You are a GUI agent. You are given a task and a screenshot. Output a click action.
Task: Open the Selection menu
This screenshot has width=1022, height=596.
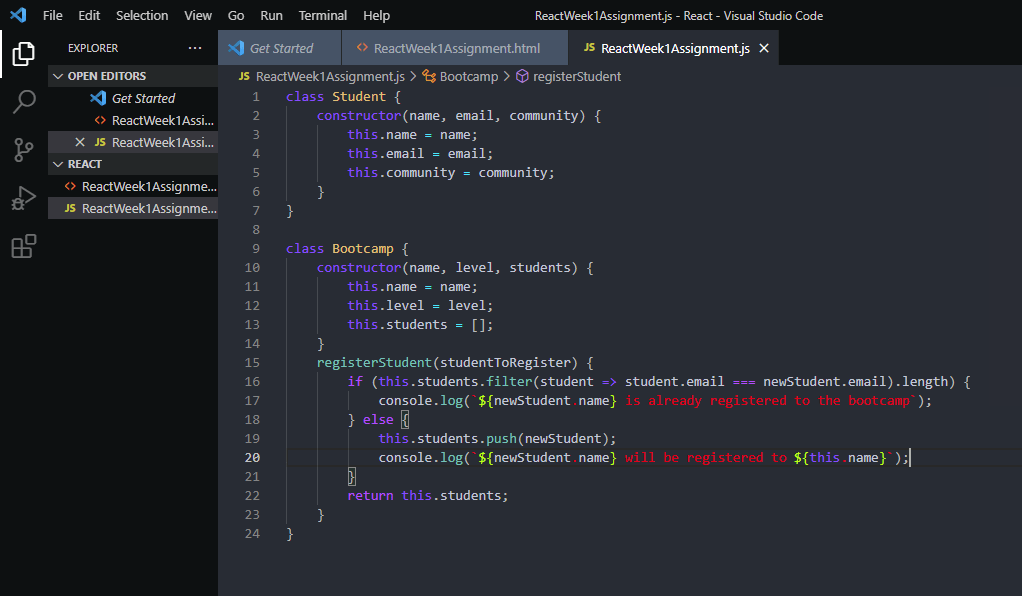tap(142, 16)
